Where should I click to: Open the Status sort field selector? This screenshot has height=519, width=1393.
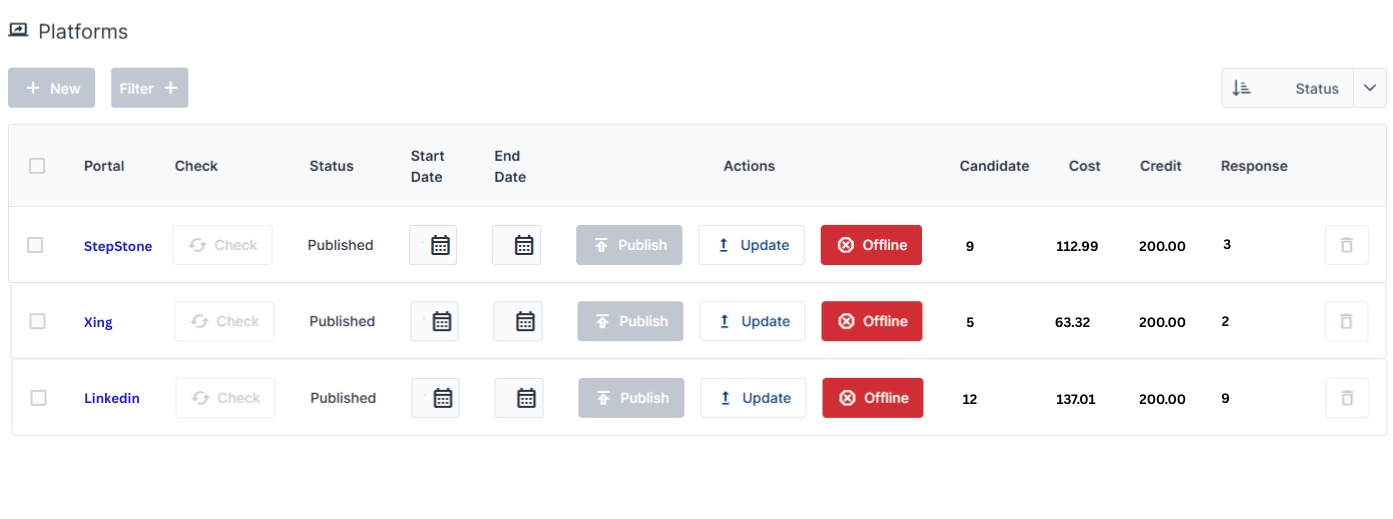(1316, 88)
